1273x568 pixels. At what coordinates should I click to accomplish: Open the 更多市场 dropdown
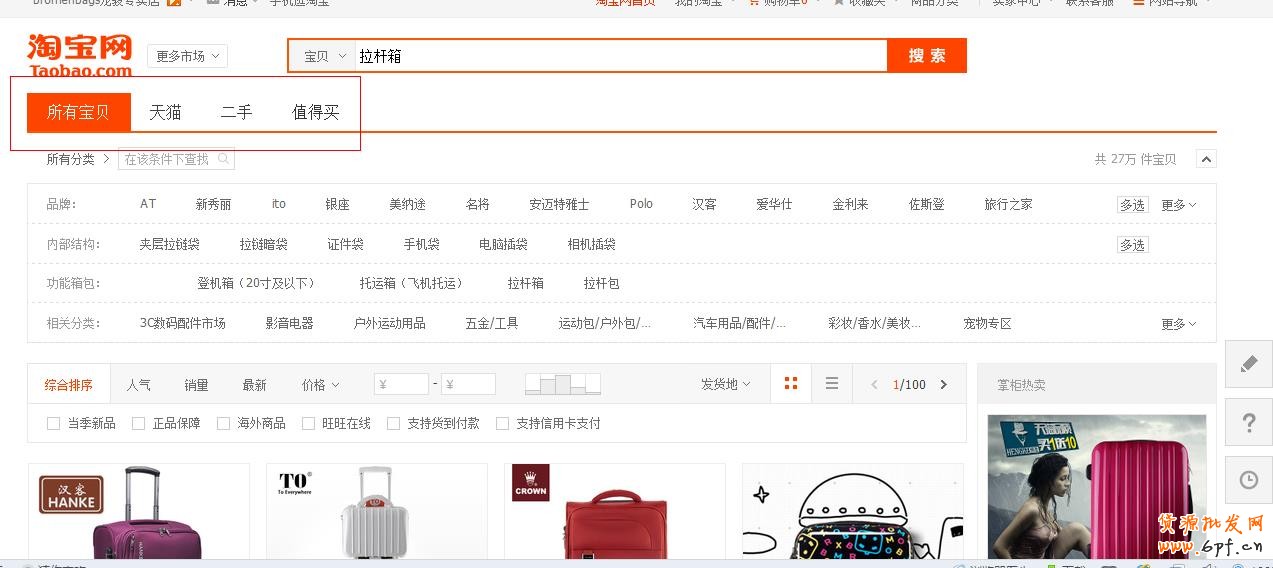(x=187, y=57)
